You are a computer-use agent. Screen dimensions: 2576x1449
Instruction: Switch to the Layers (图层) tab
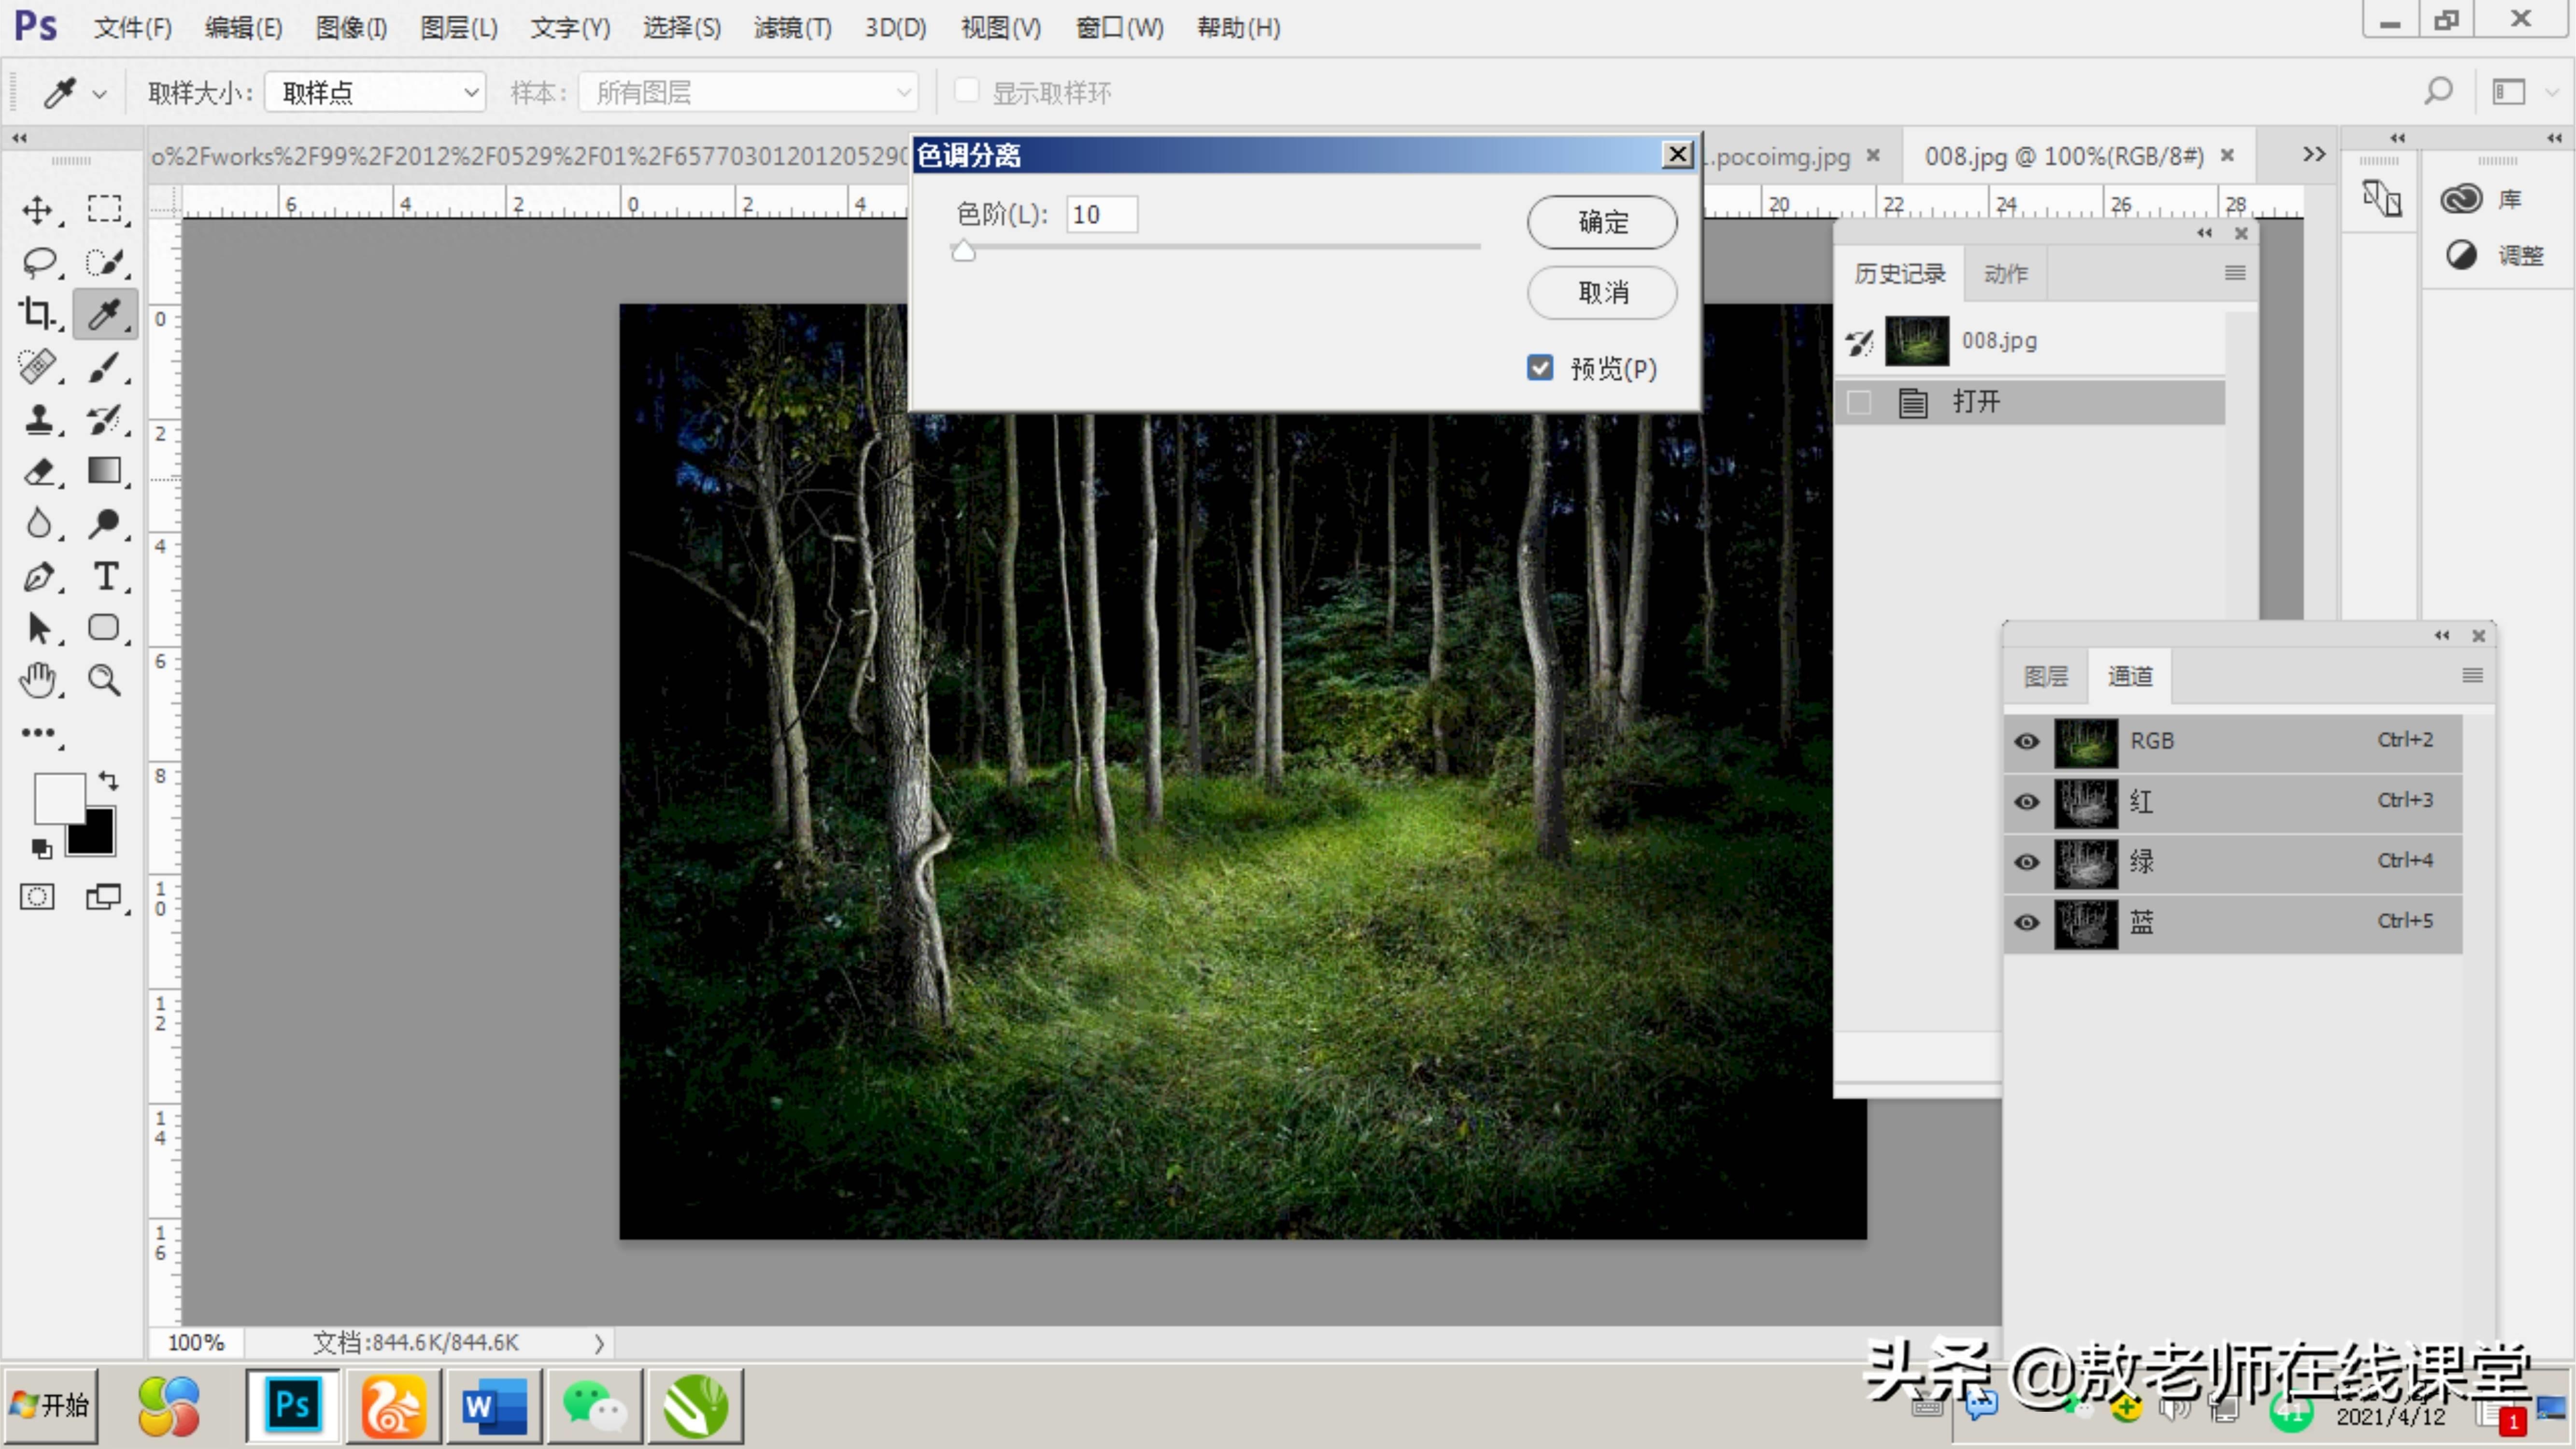coord(2046,677)
